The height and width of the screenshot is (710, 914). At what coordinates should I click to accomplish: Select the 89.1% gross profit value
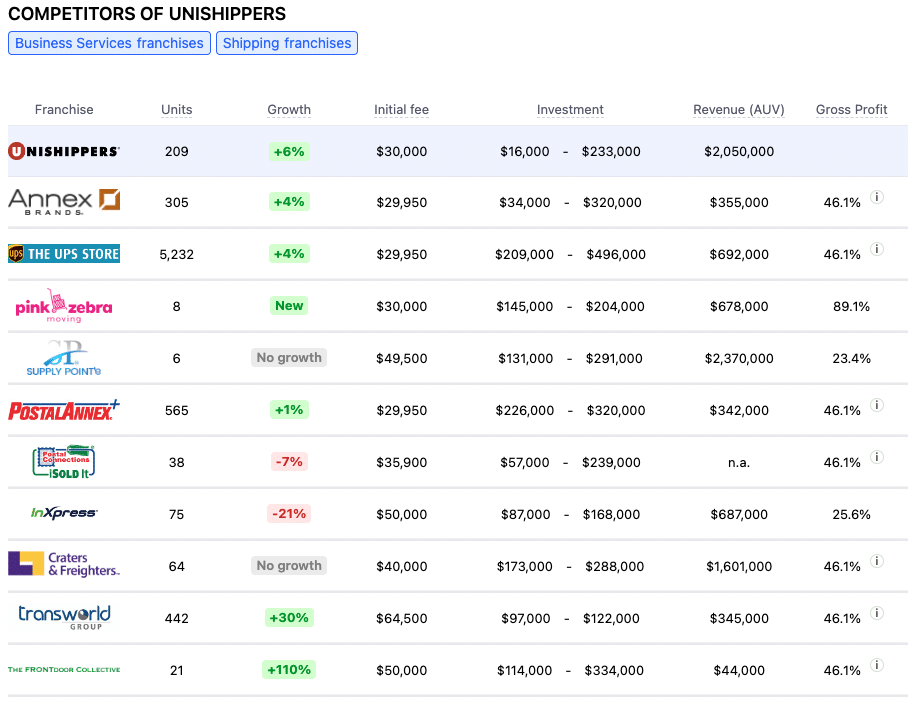(851, 306)
